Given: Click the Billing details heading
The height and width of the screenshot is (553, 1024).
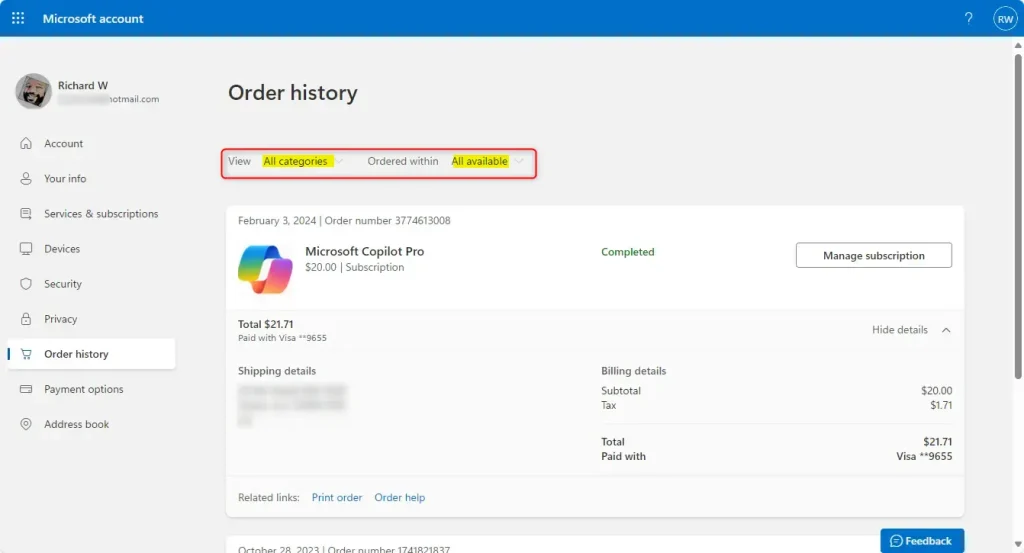Looking at the screenshot, I should click(633, 371).
